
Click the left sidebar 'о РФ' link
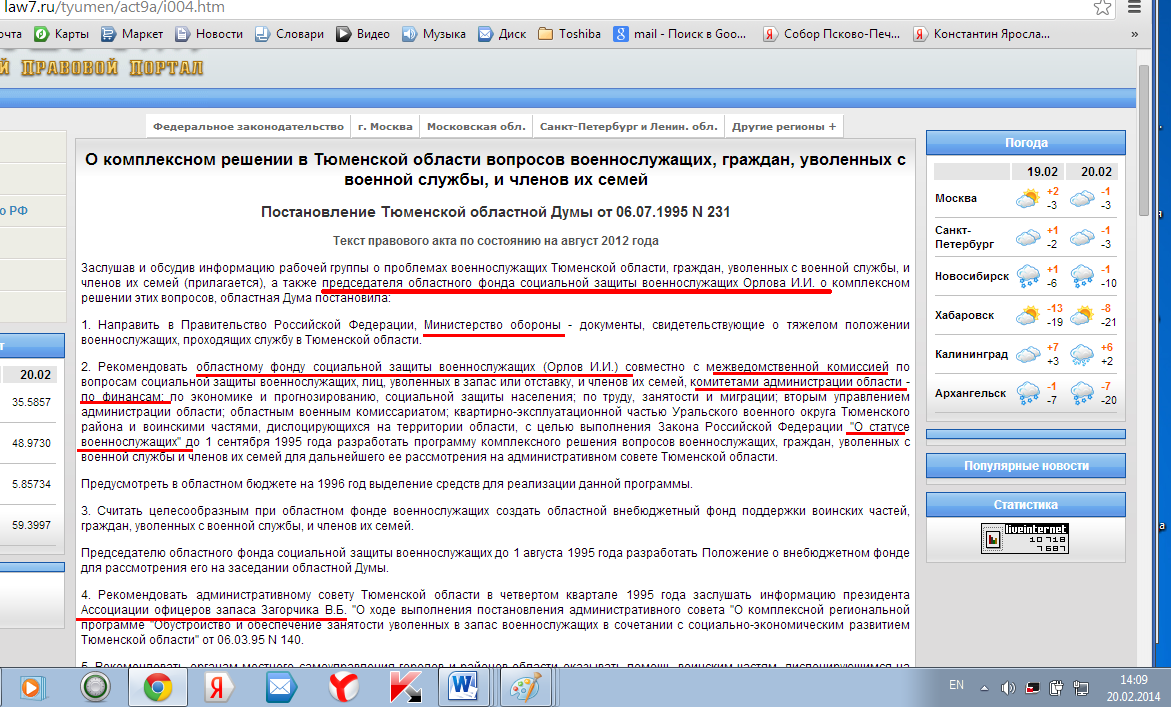coord(13,211)
